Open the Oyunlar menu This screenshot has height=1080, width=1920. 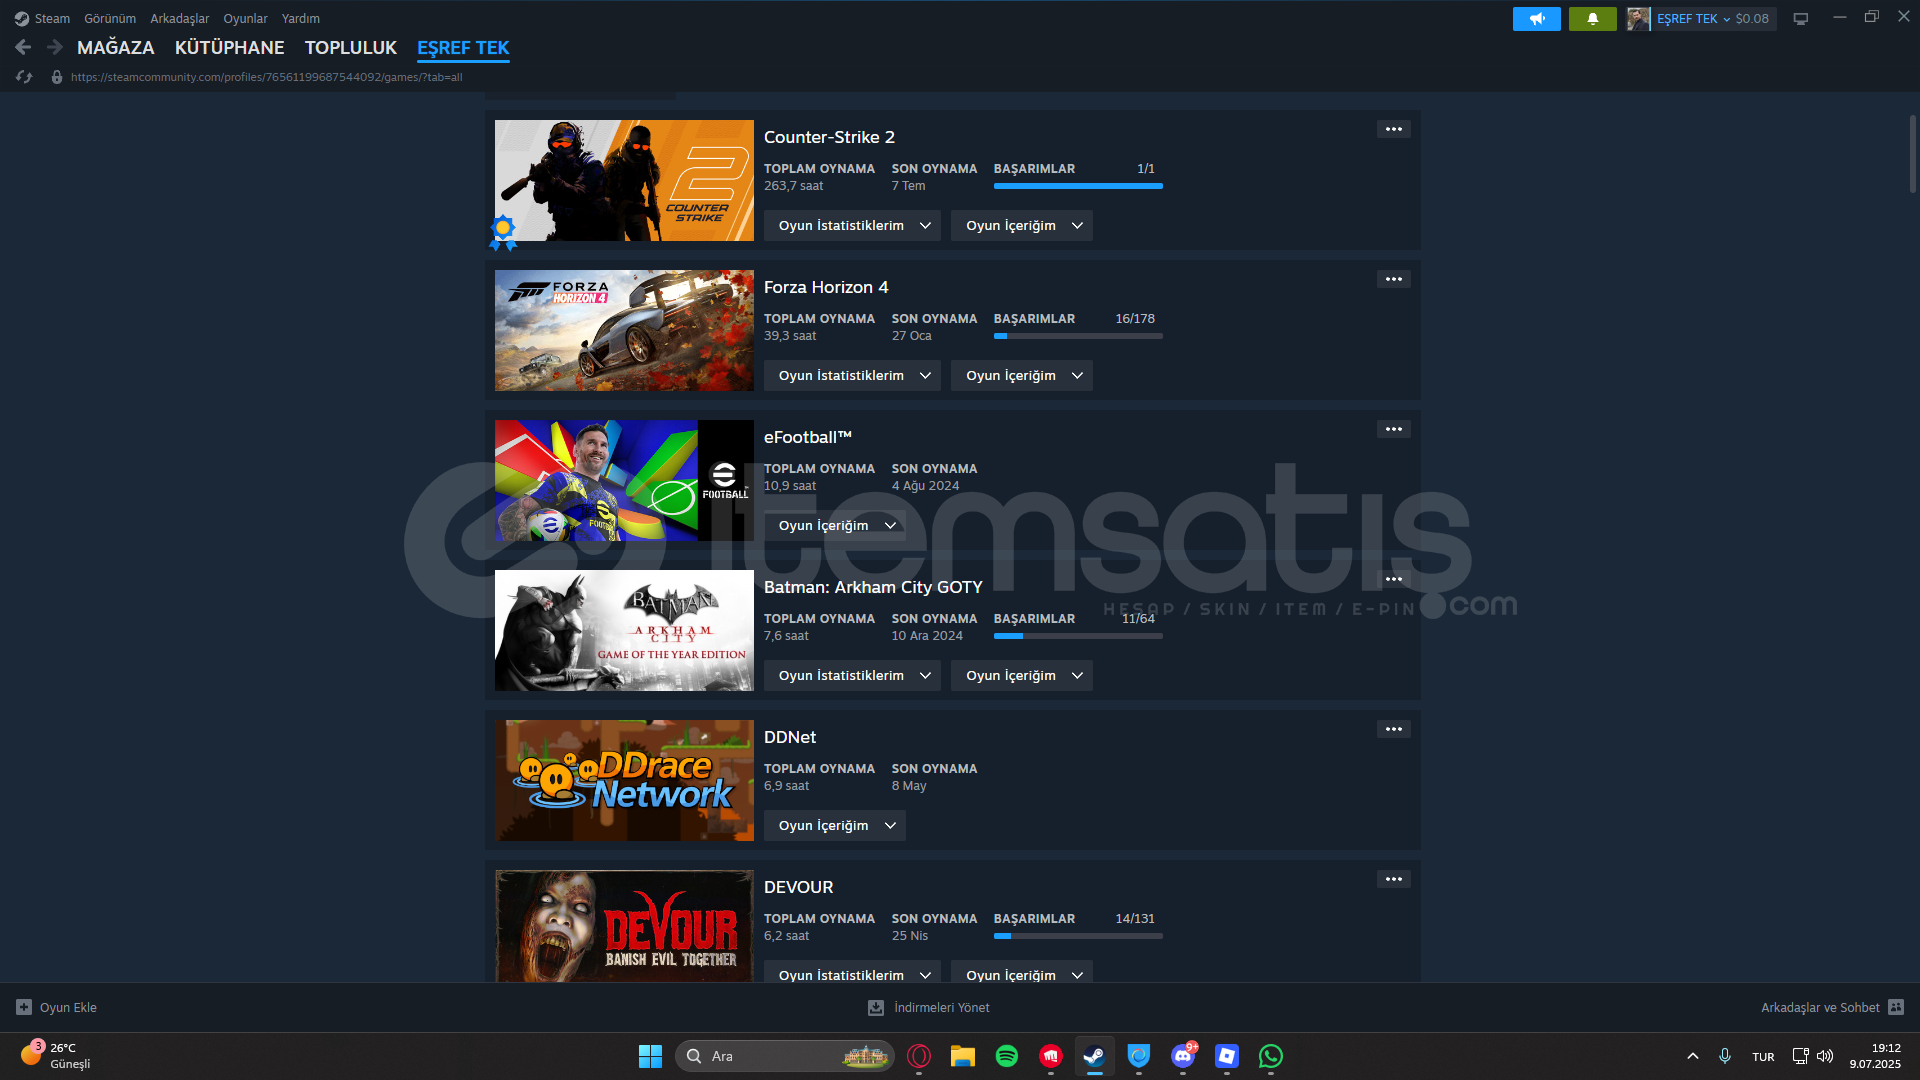click(x=245, y=18)
